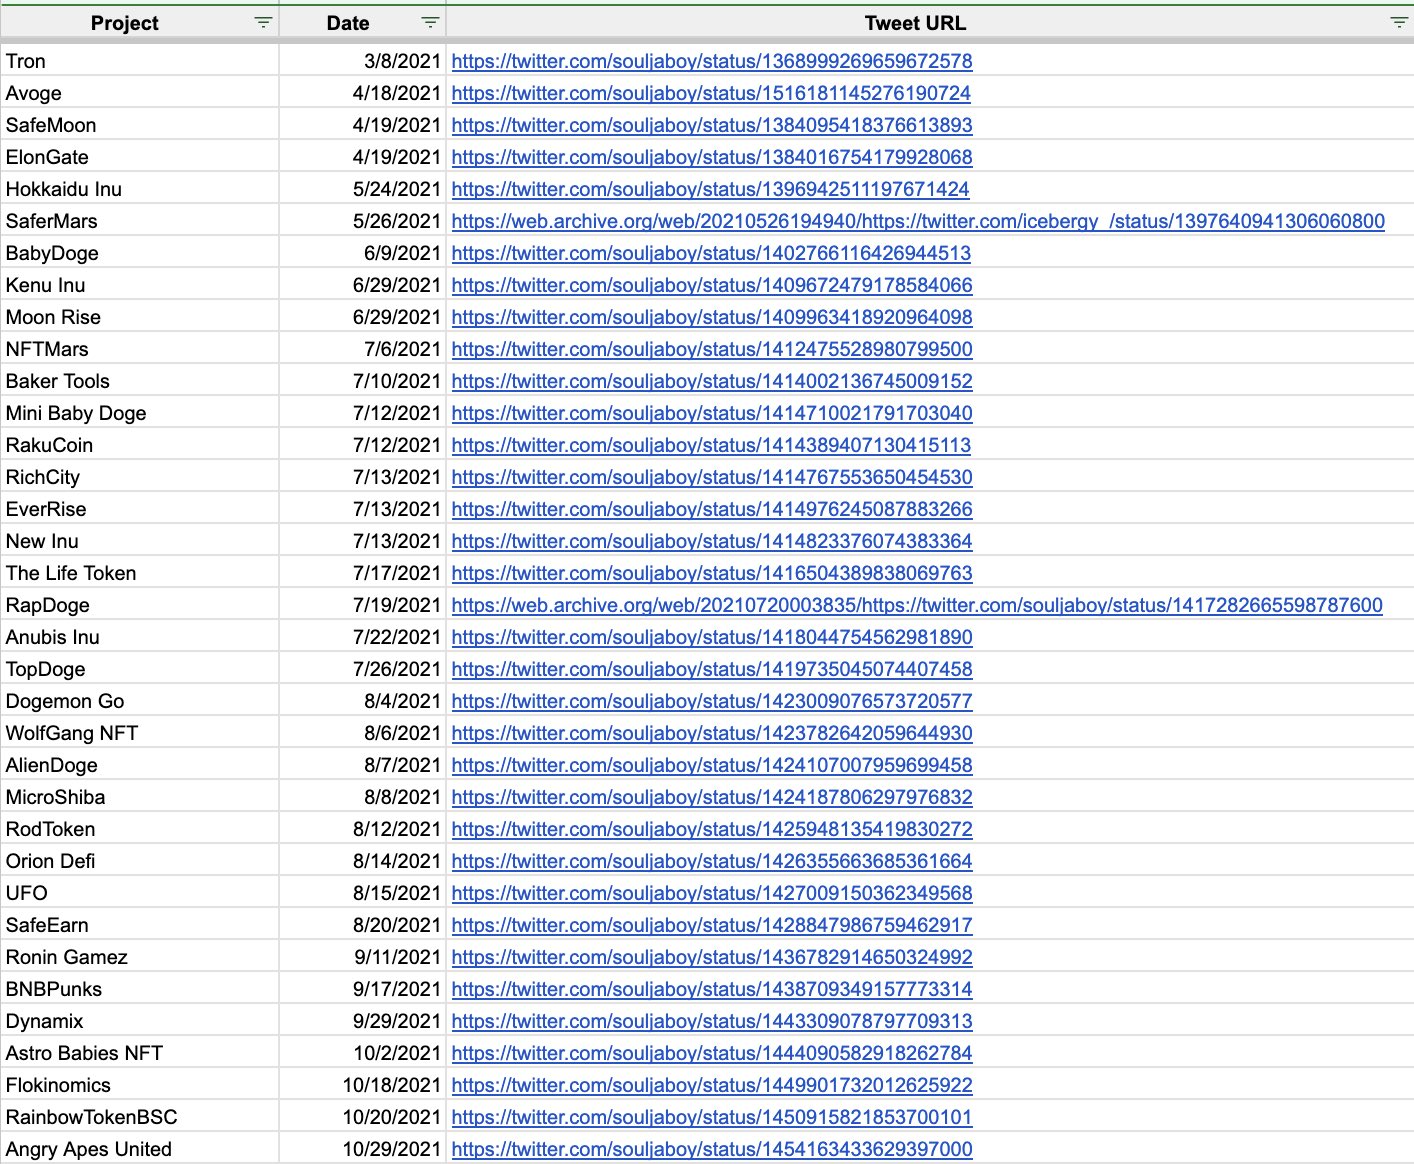Open the SafeMoon tweet link
1414x1164 pixels.
tap(712, 125)
